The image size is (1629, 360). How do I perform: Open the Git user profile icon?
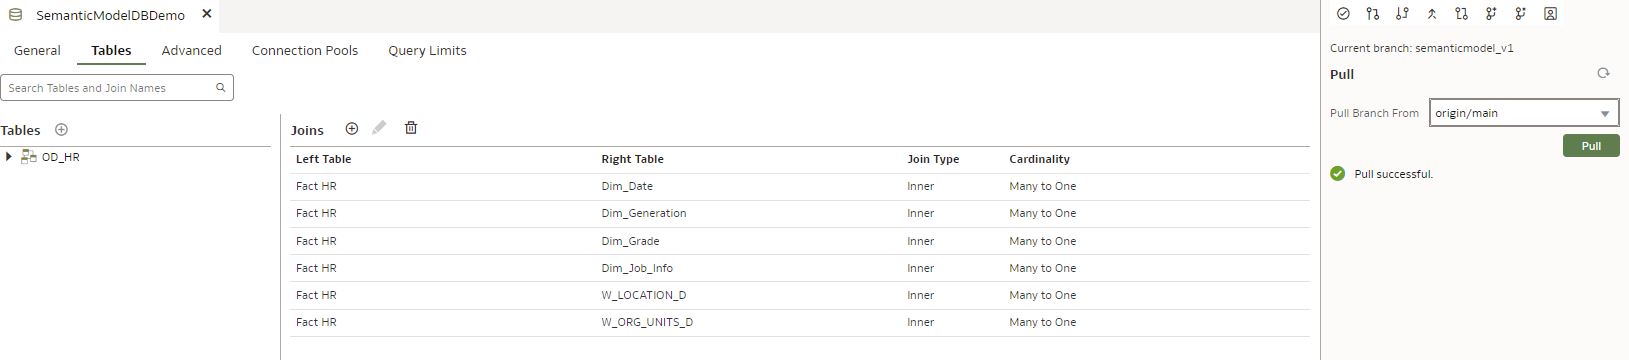coord(1550,14)
